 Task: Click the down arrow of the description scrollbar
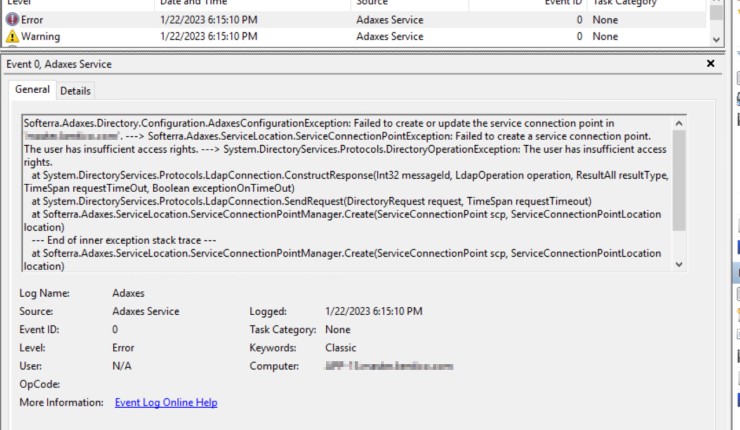coord(680,264)
